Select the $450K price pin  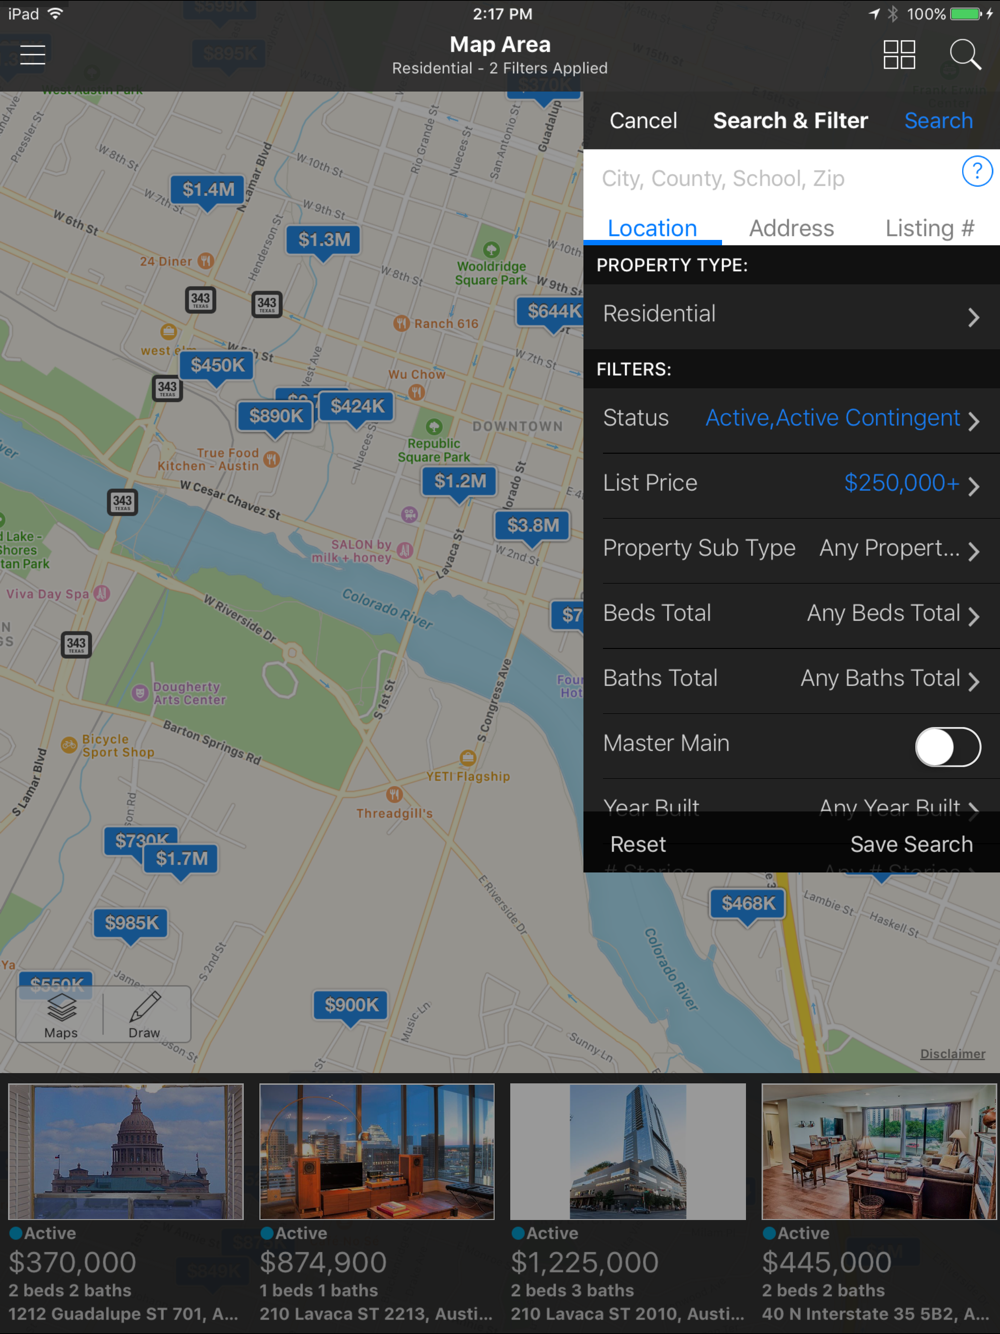coord(218,367)
